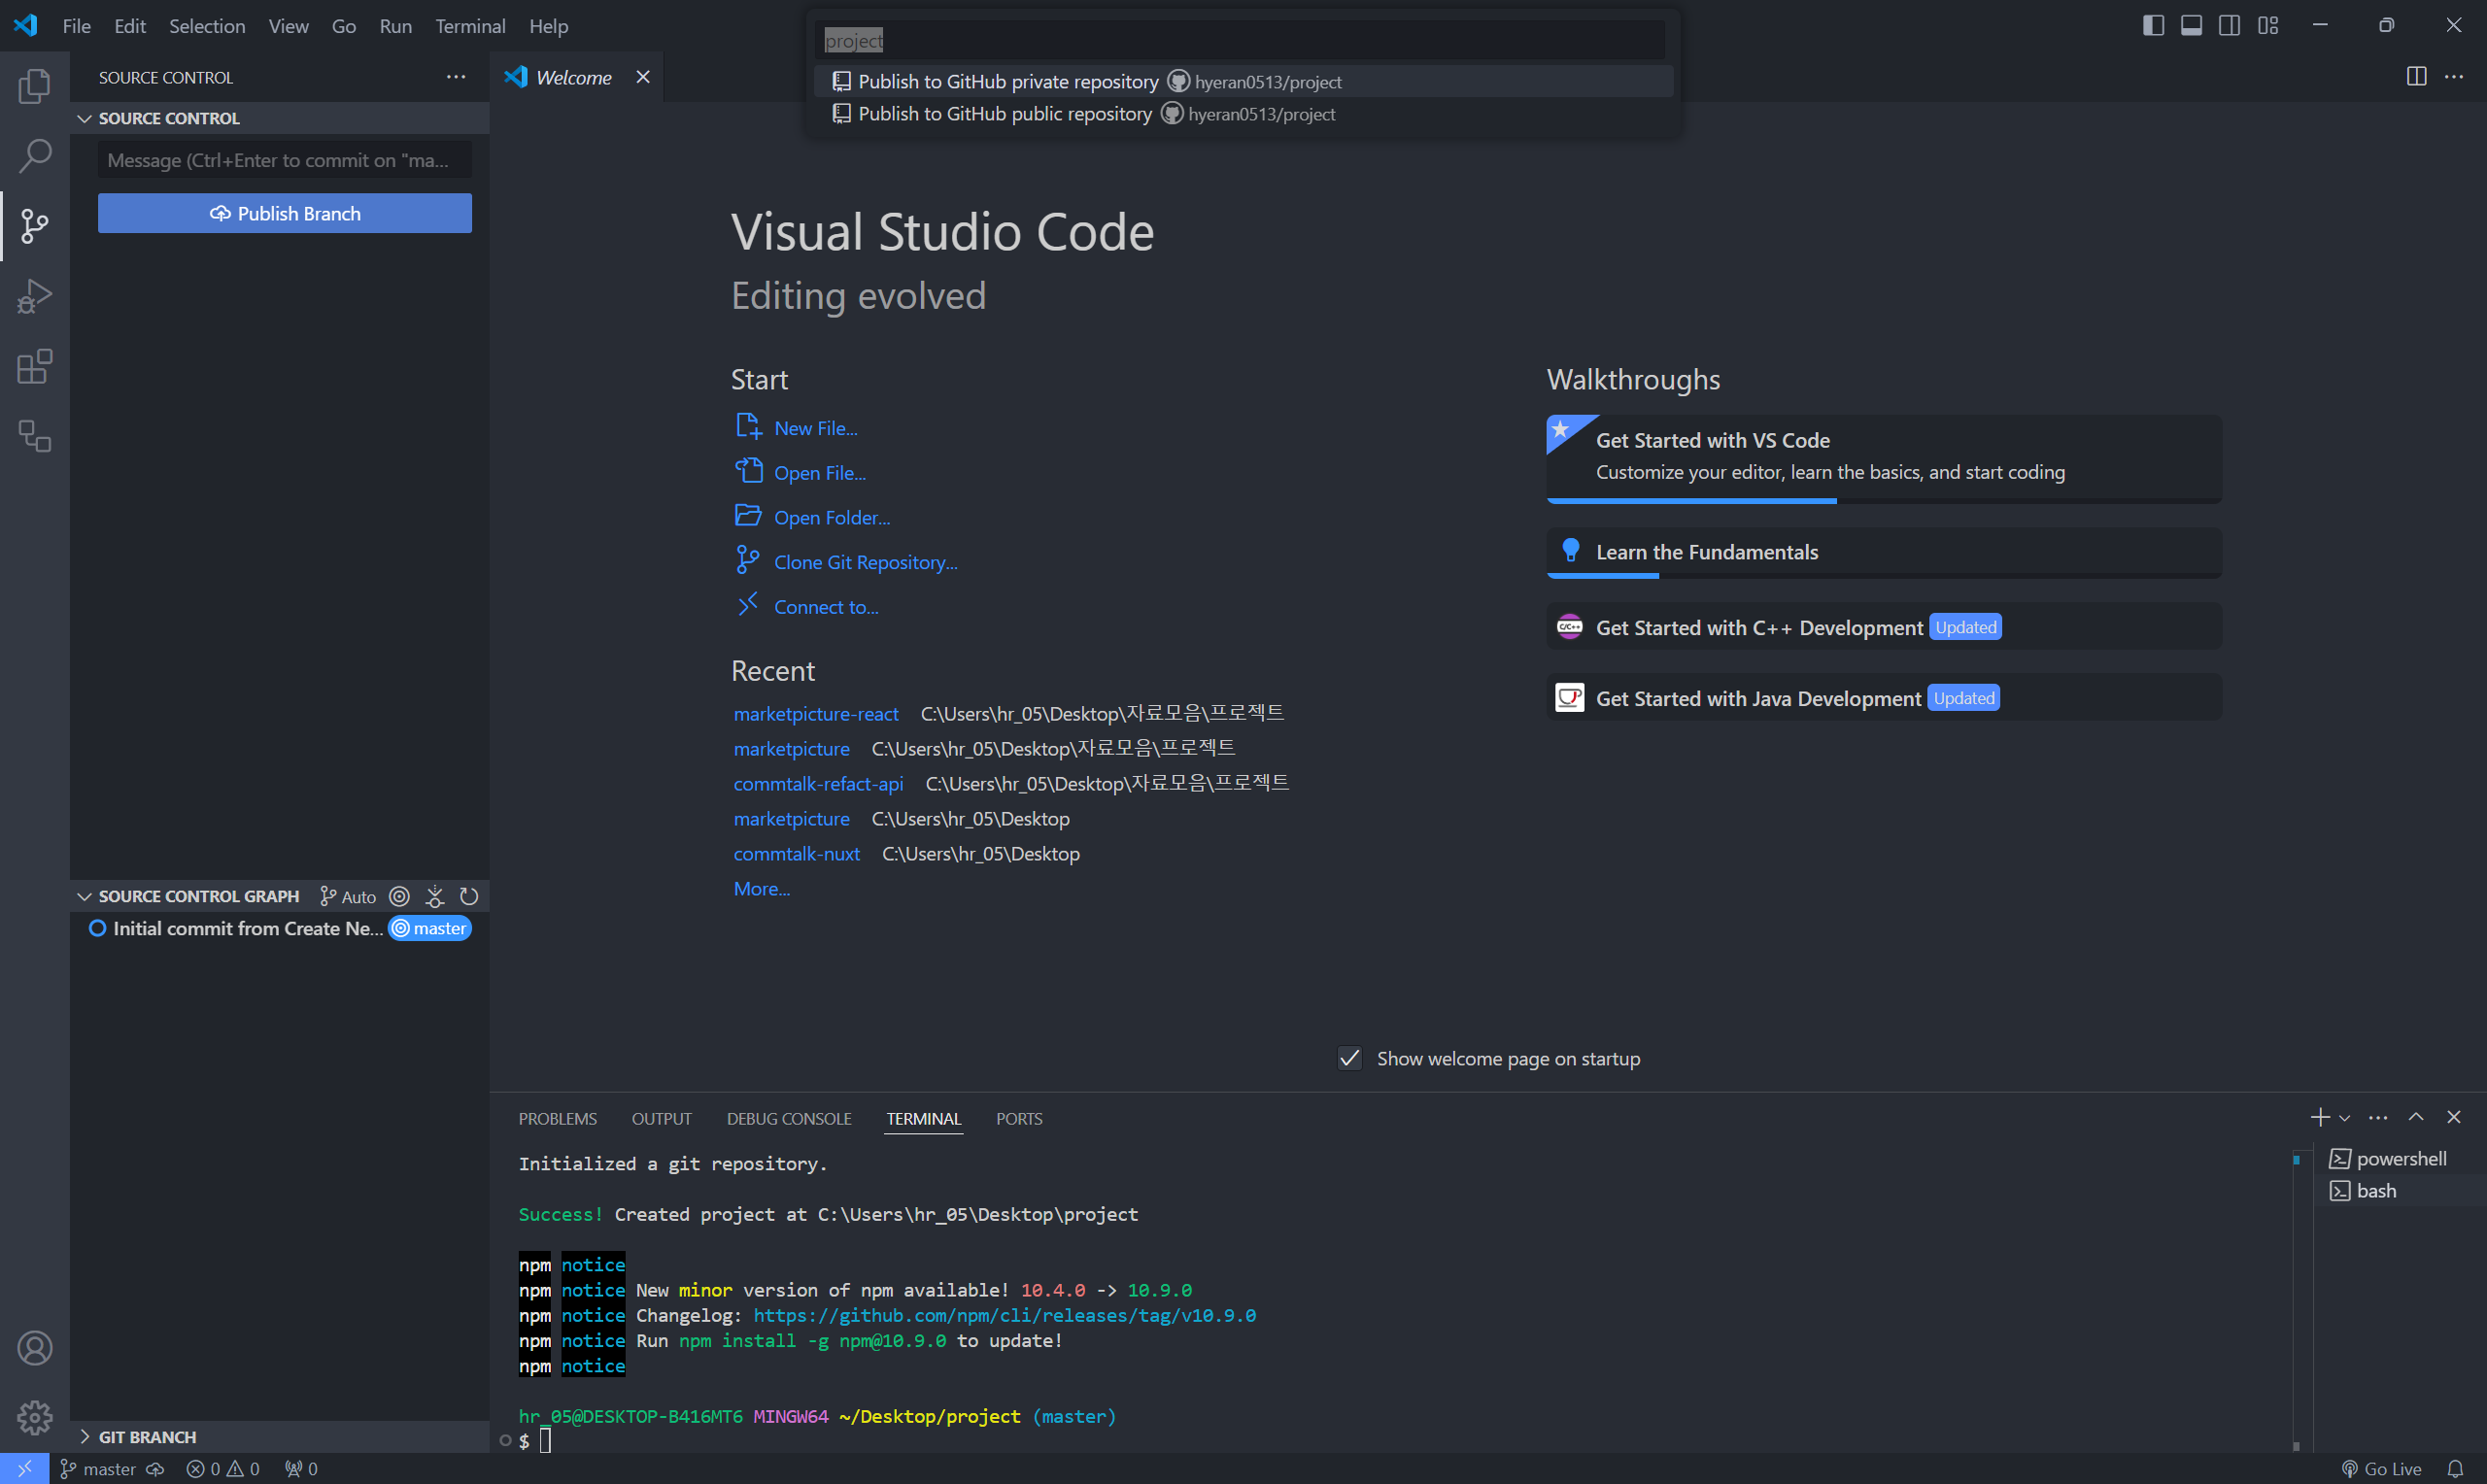The image size is (2487, 1484).
Task: Choose Publish to GitHub private repository
Action: pyautogui.click(x=1244, y=81)
